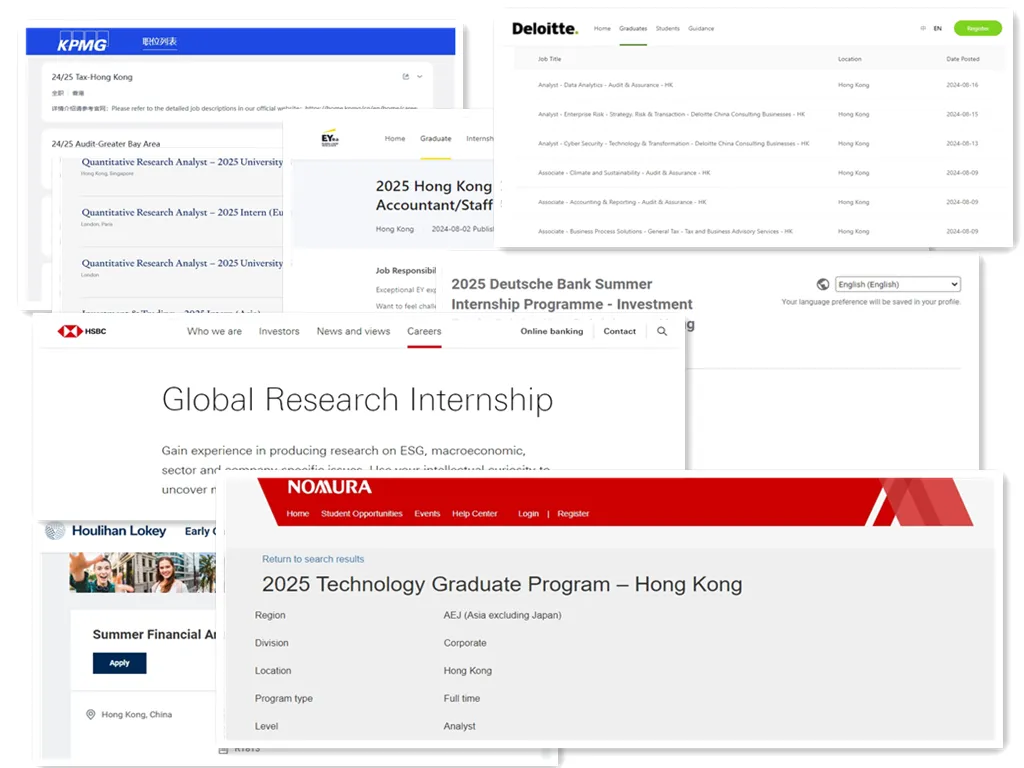
Task: Open the KPMG job list tab
Action: [159, 41]
